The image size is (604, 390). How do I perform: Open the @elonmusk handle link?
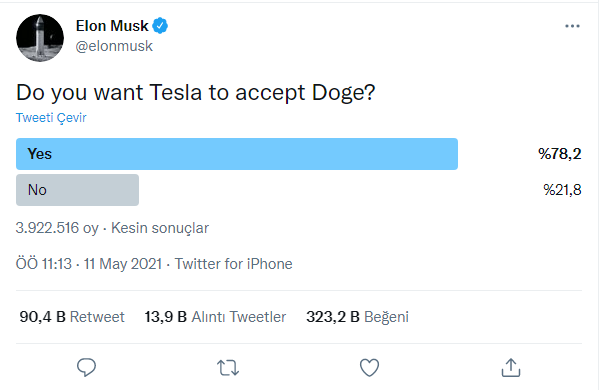point(114,46)
